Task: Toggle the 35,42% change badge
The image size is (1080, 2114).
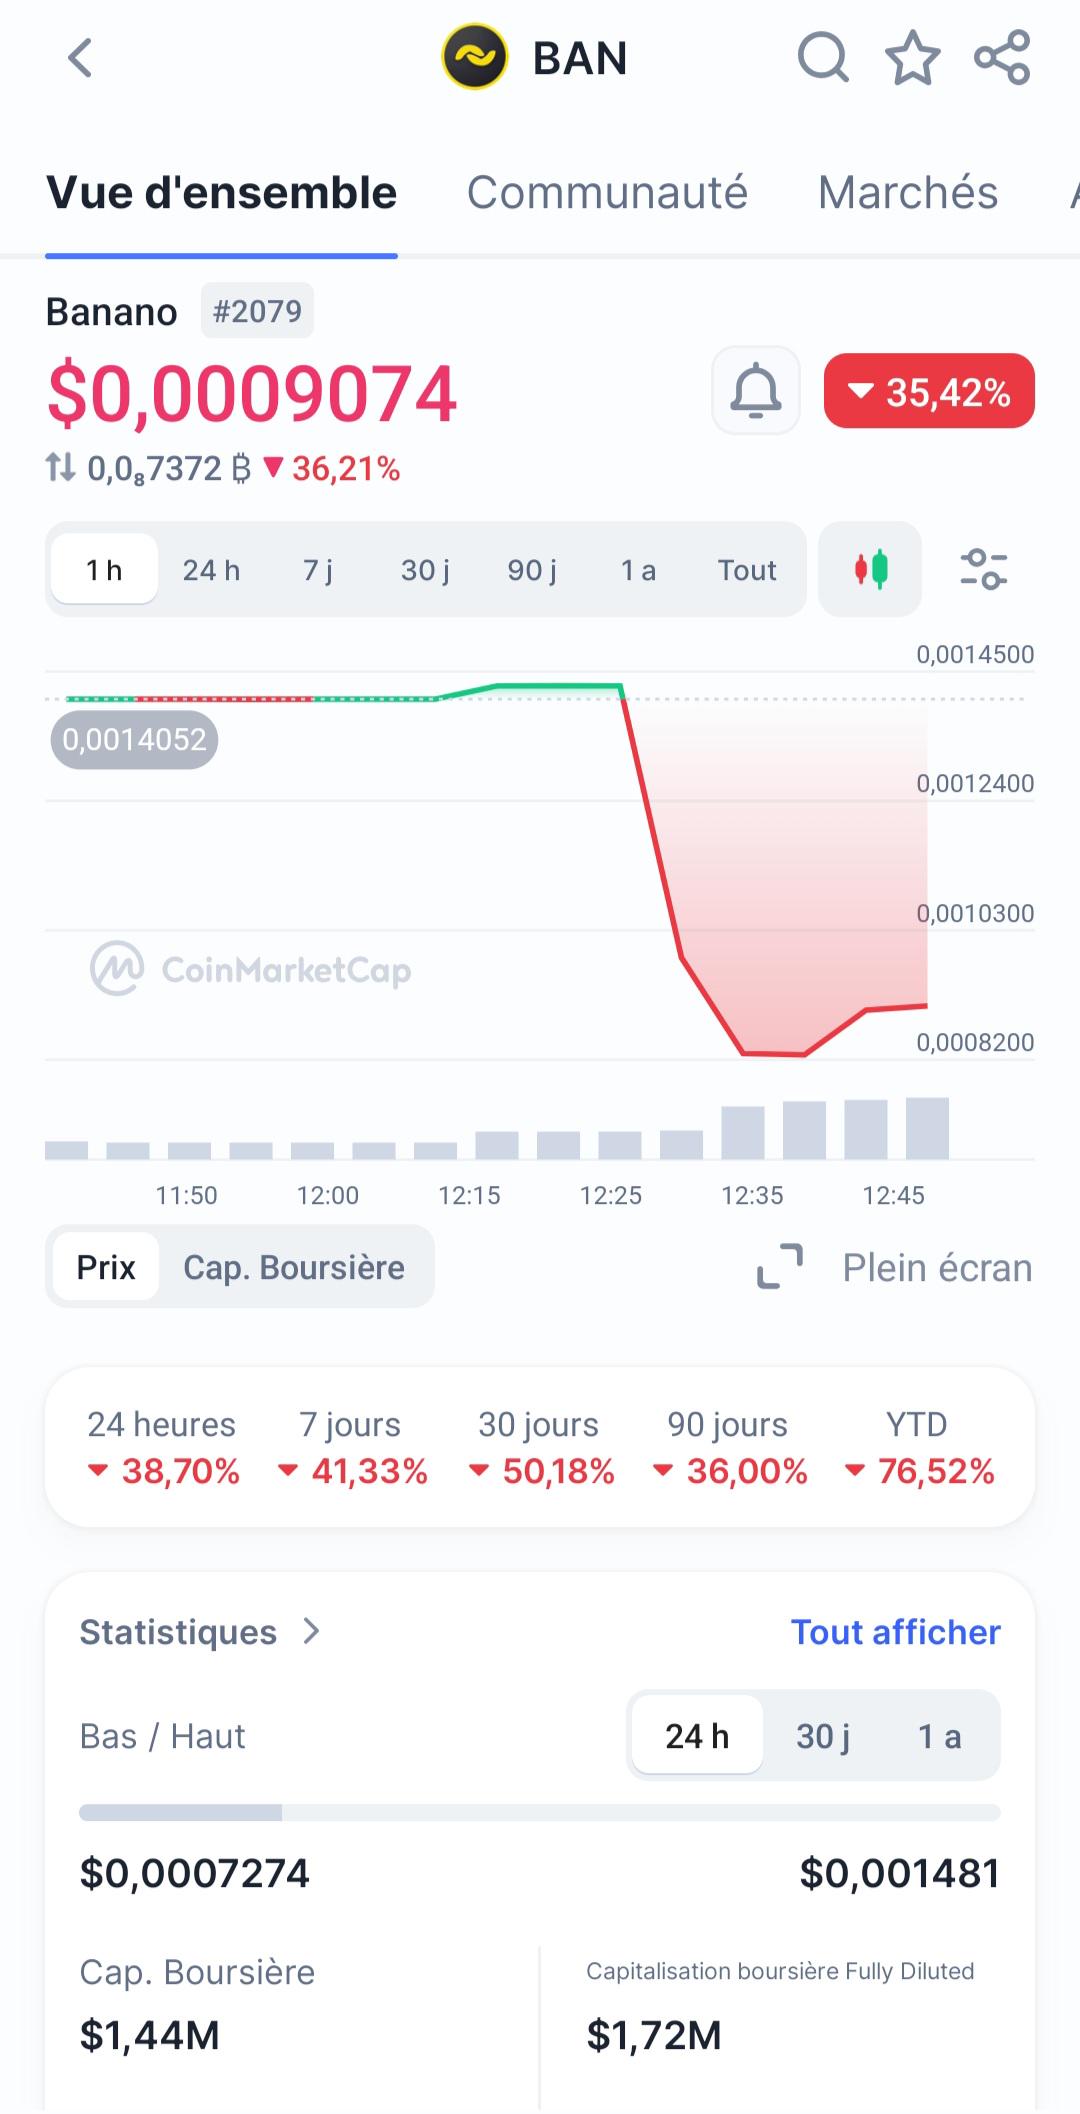Action: coord(929,391)
